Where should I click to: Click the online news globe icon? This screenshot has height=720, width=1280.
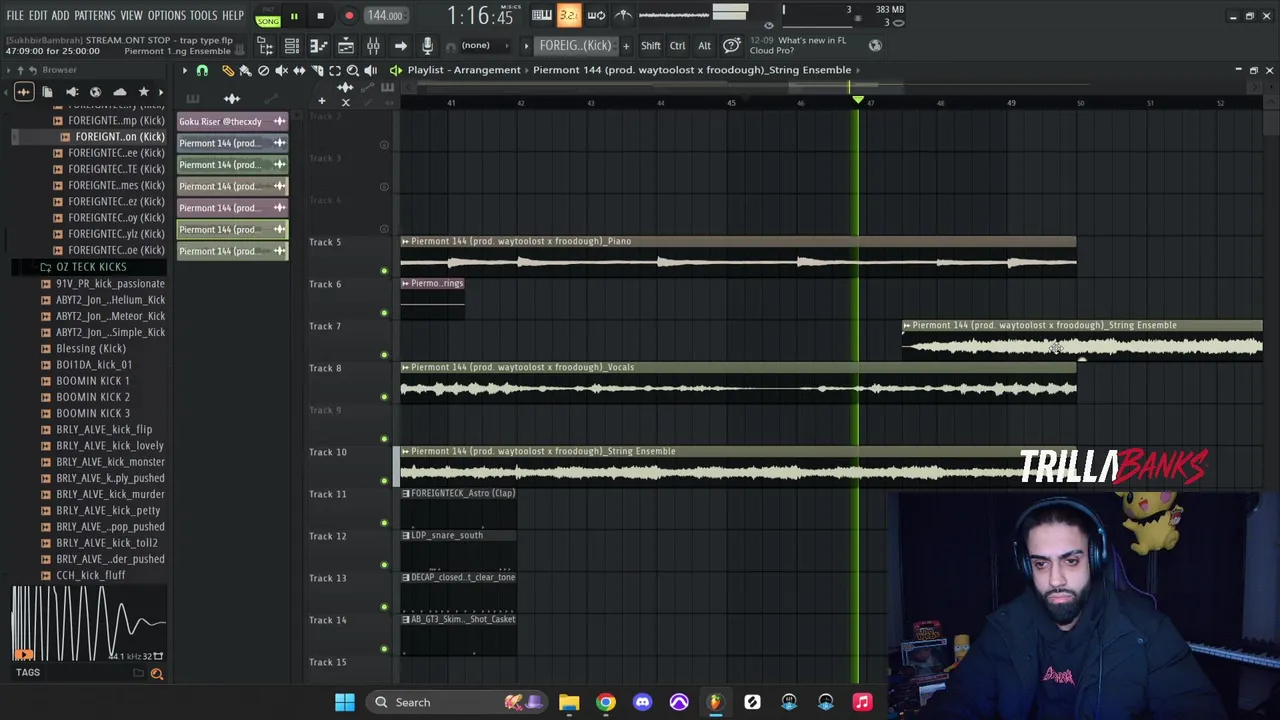tap(875, 45)
